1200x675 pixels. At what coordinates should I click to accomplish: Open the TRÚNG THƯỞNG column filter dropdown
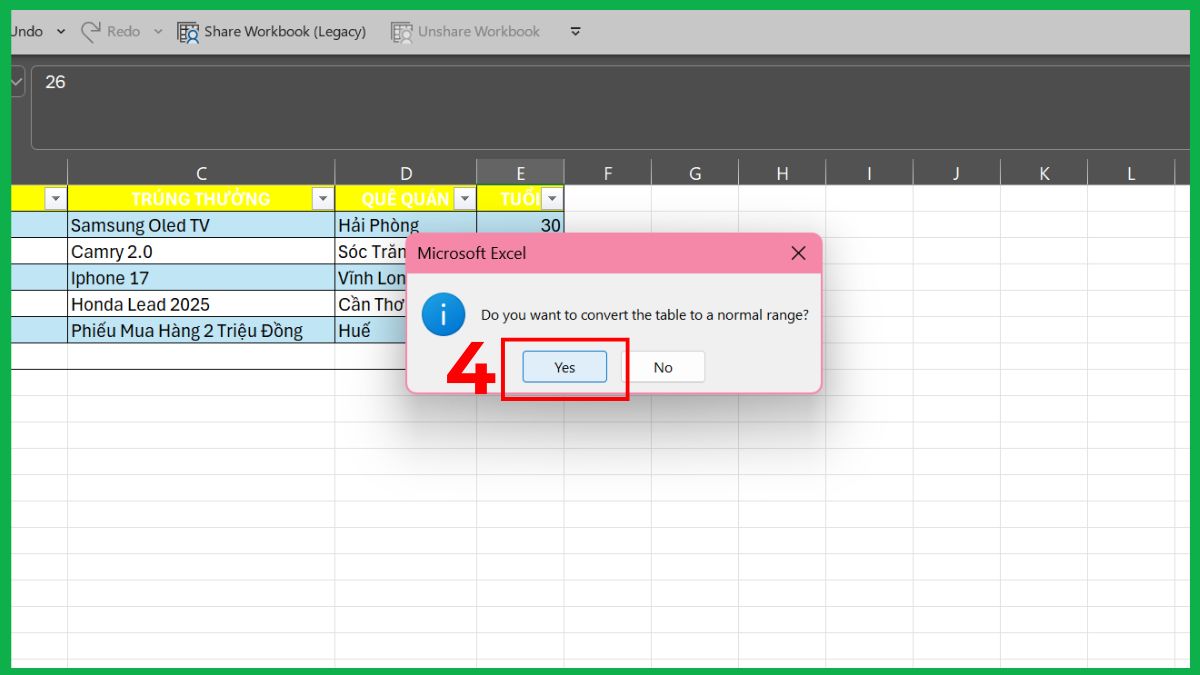click(322, 198)
